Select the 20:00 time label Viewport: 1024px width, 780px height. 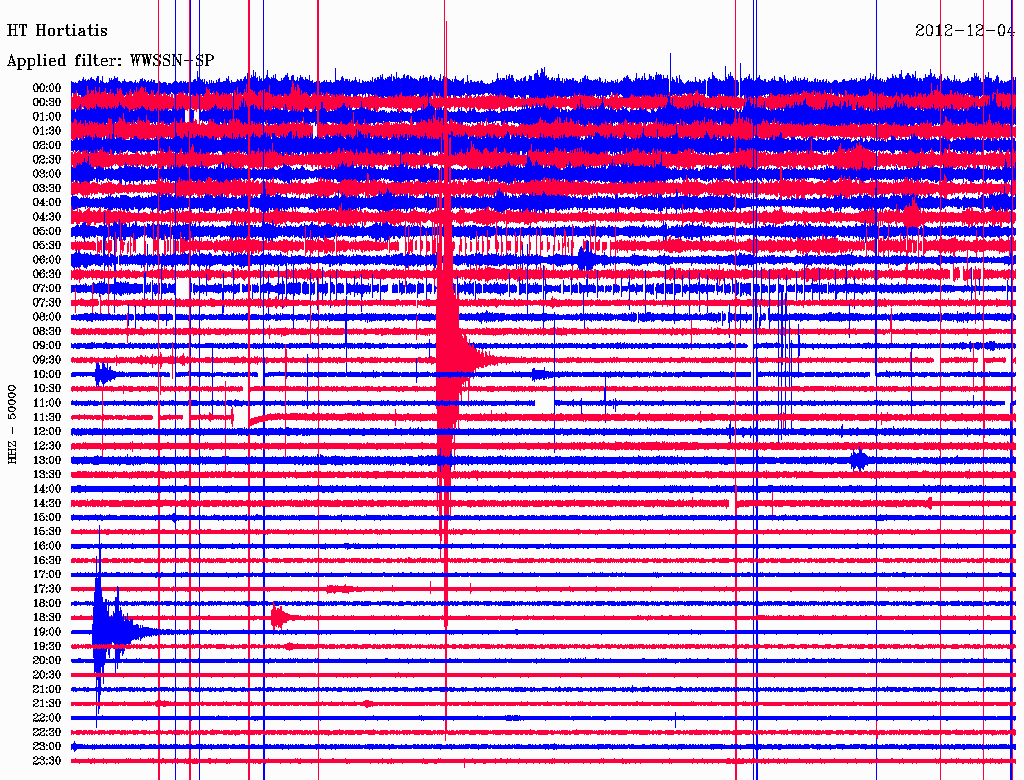pyautogui.click(x=47, y=660)
